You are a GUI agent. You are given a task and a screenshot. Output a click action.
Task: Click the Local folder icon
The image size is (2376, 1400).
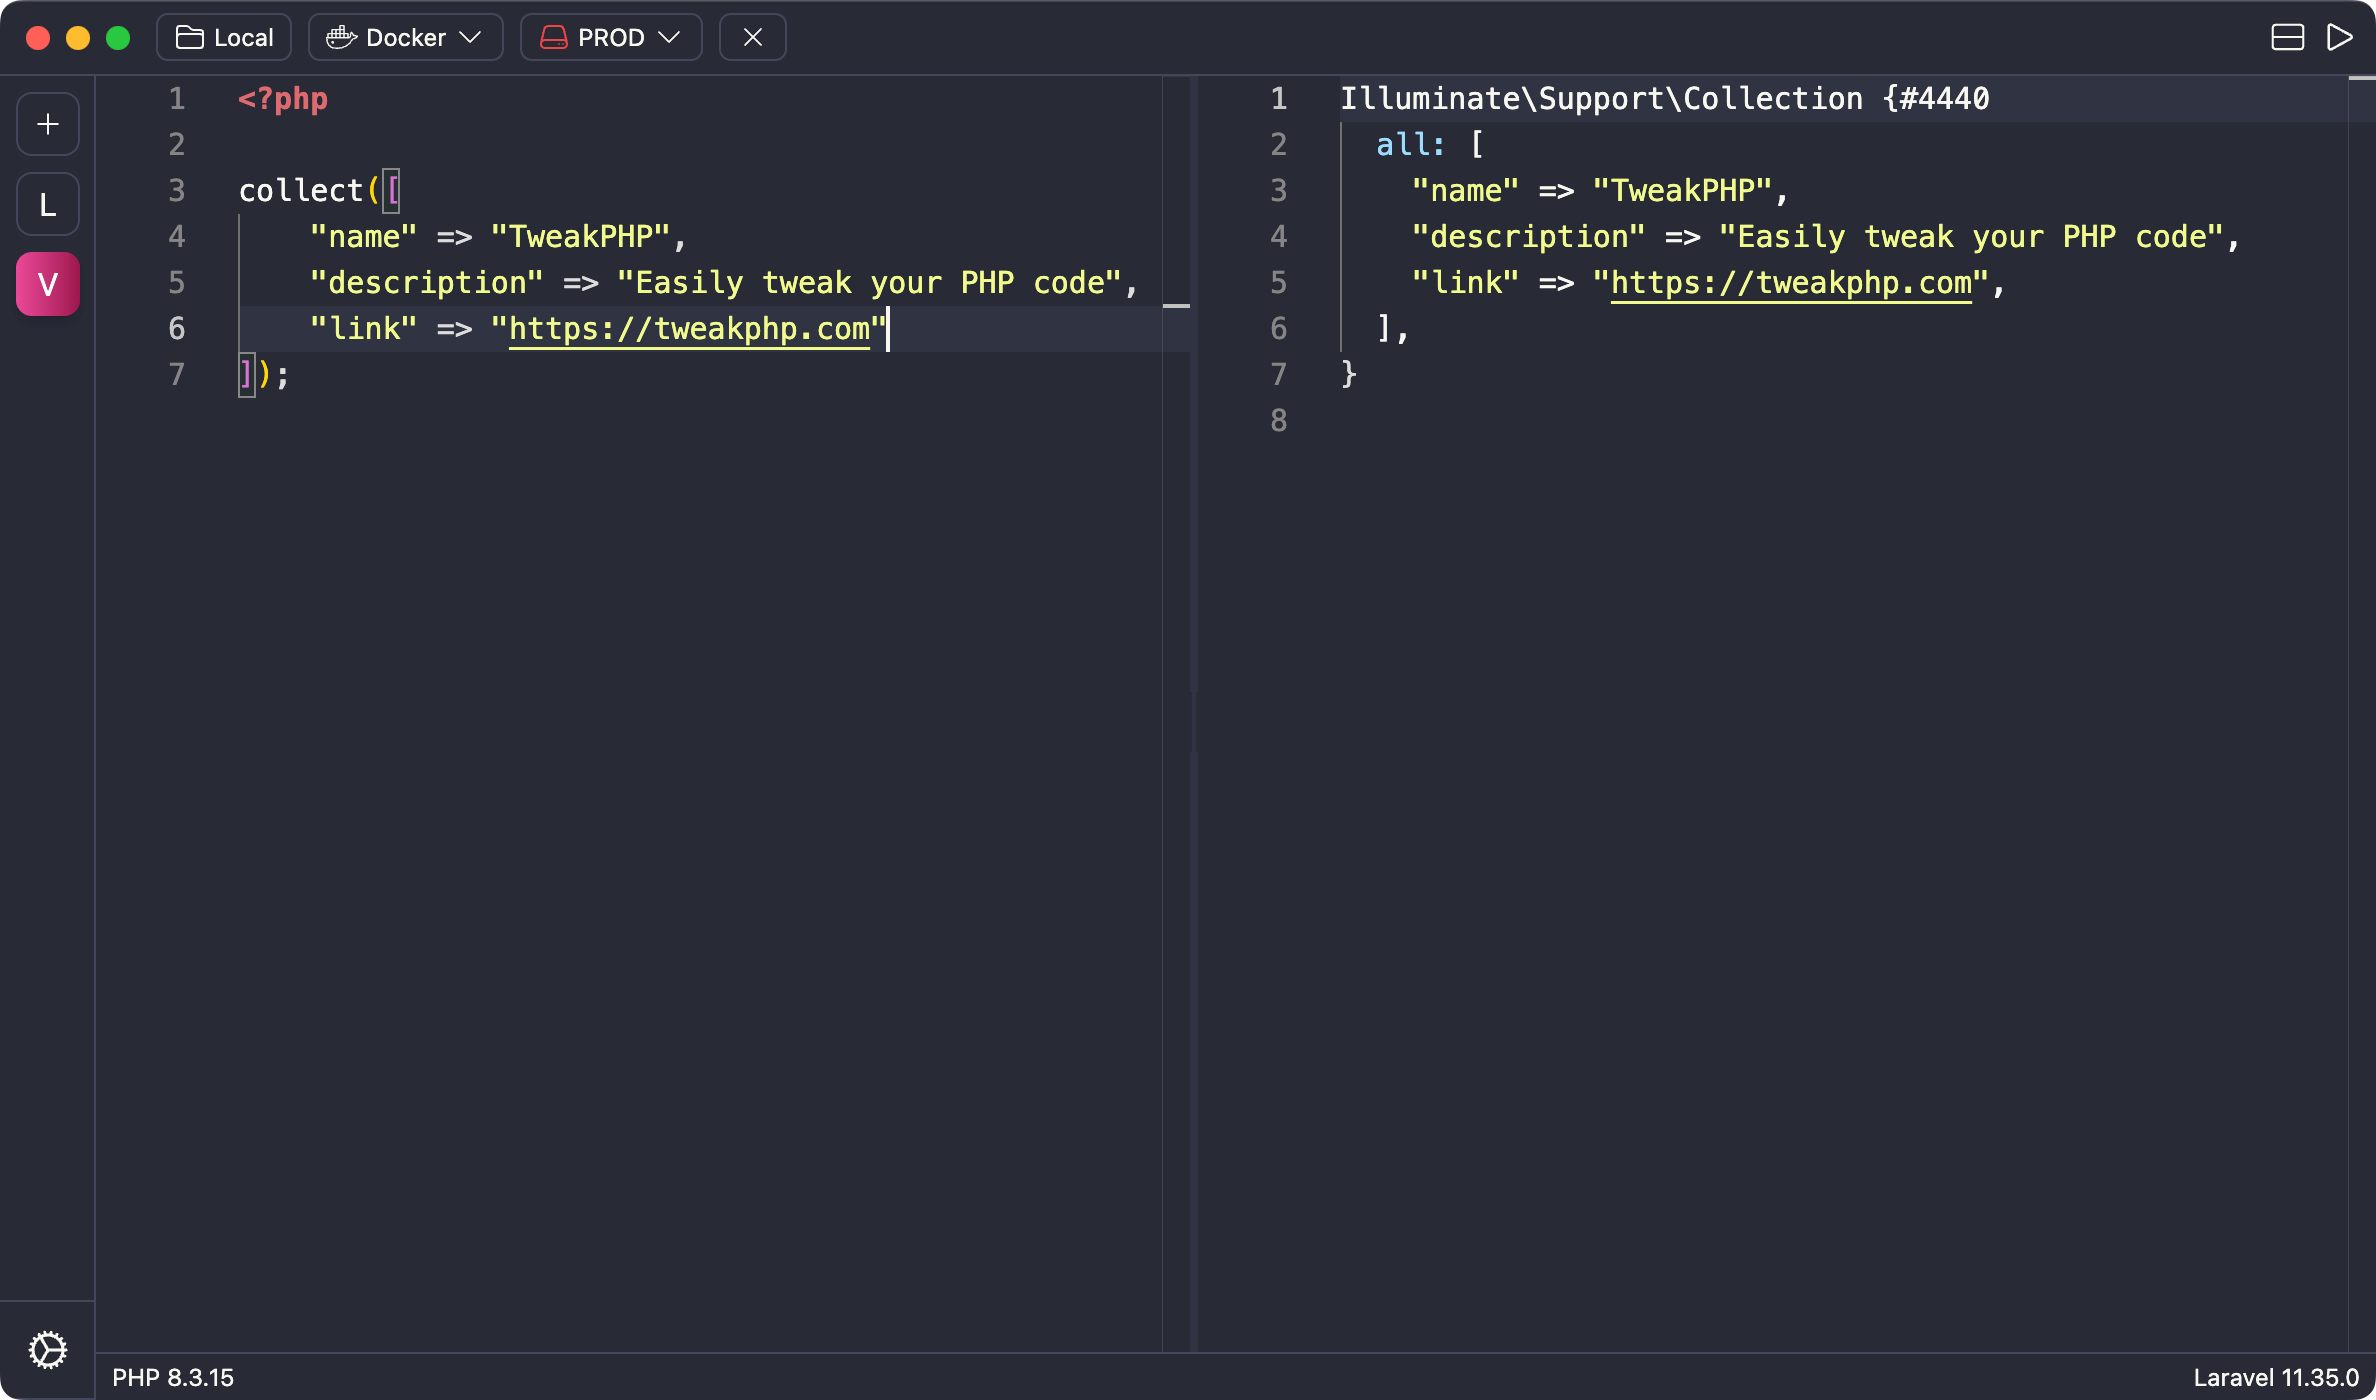point(190,37)
